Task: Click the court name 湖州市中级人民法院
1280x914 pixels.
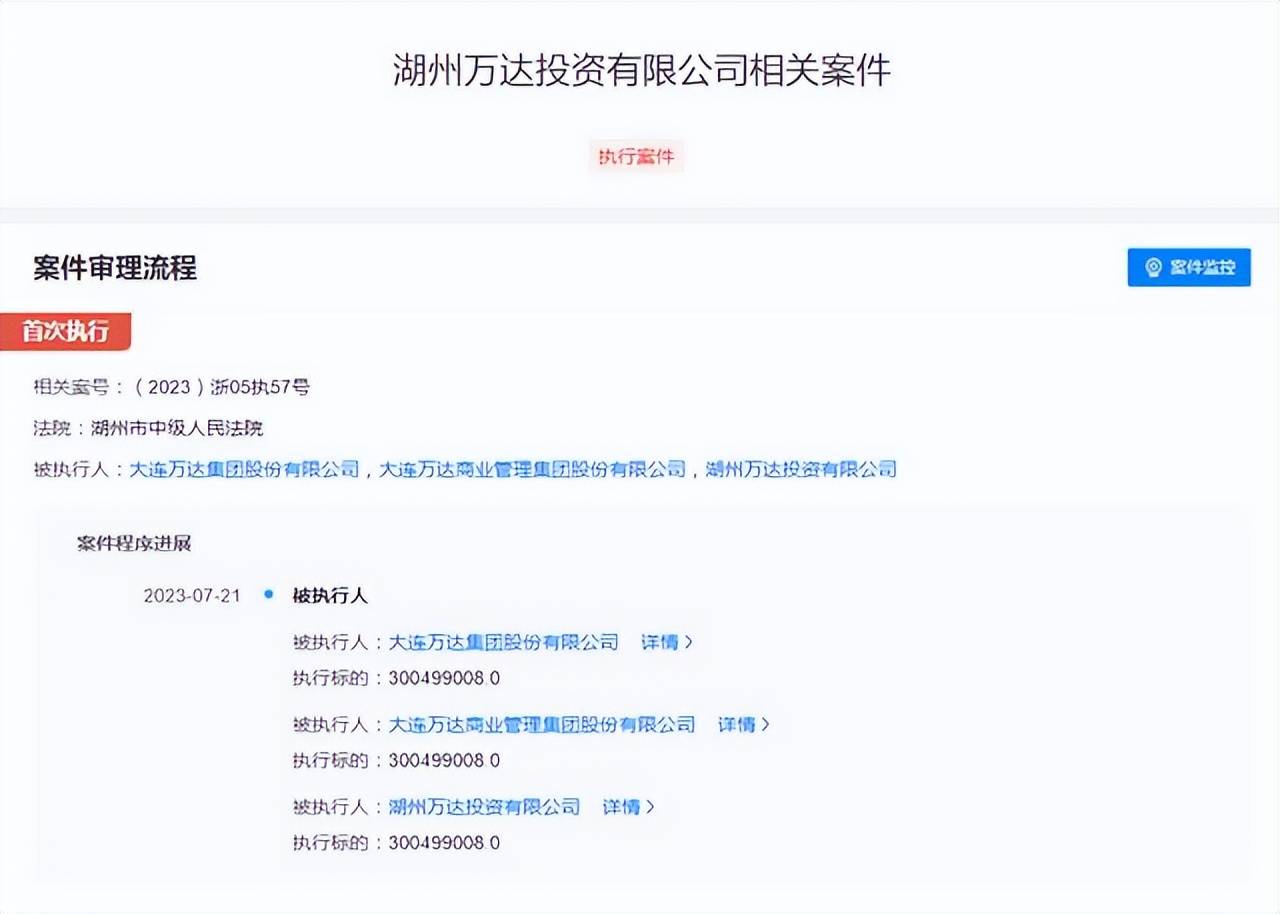Action: (177, 428)
